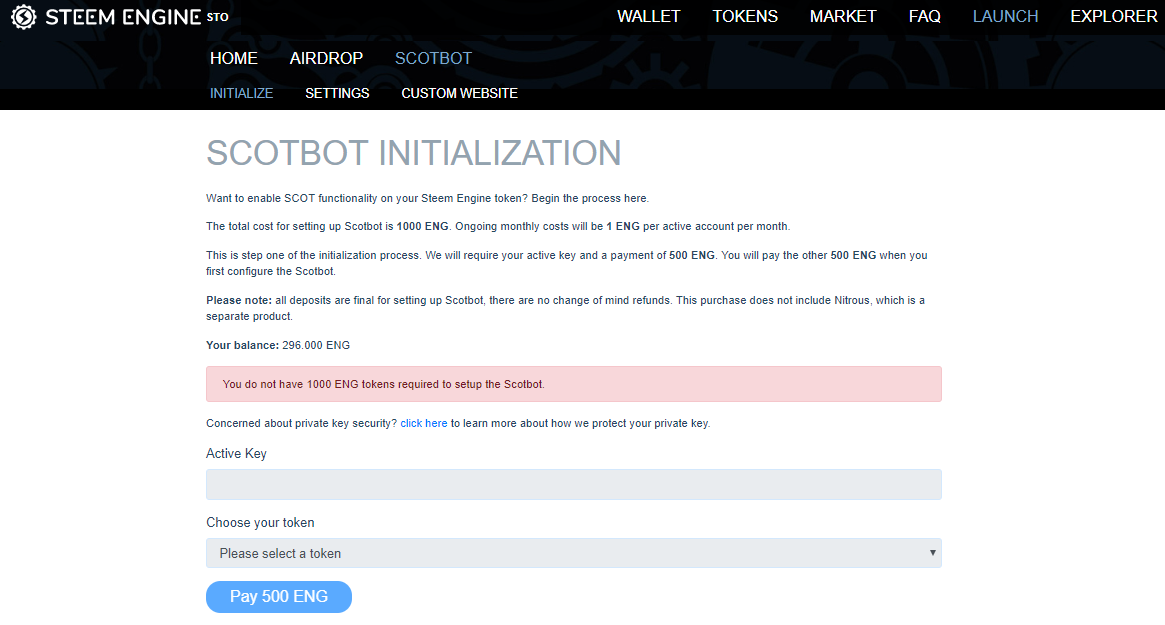The height and width of the screenshot is (625, 1165).
Task: Expand the 'Please select a token' dropdown
Action: pos(573,553)
